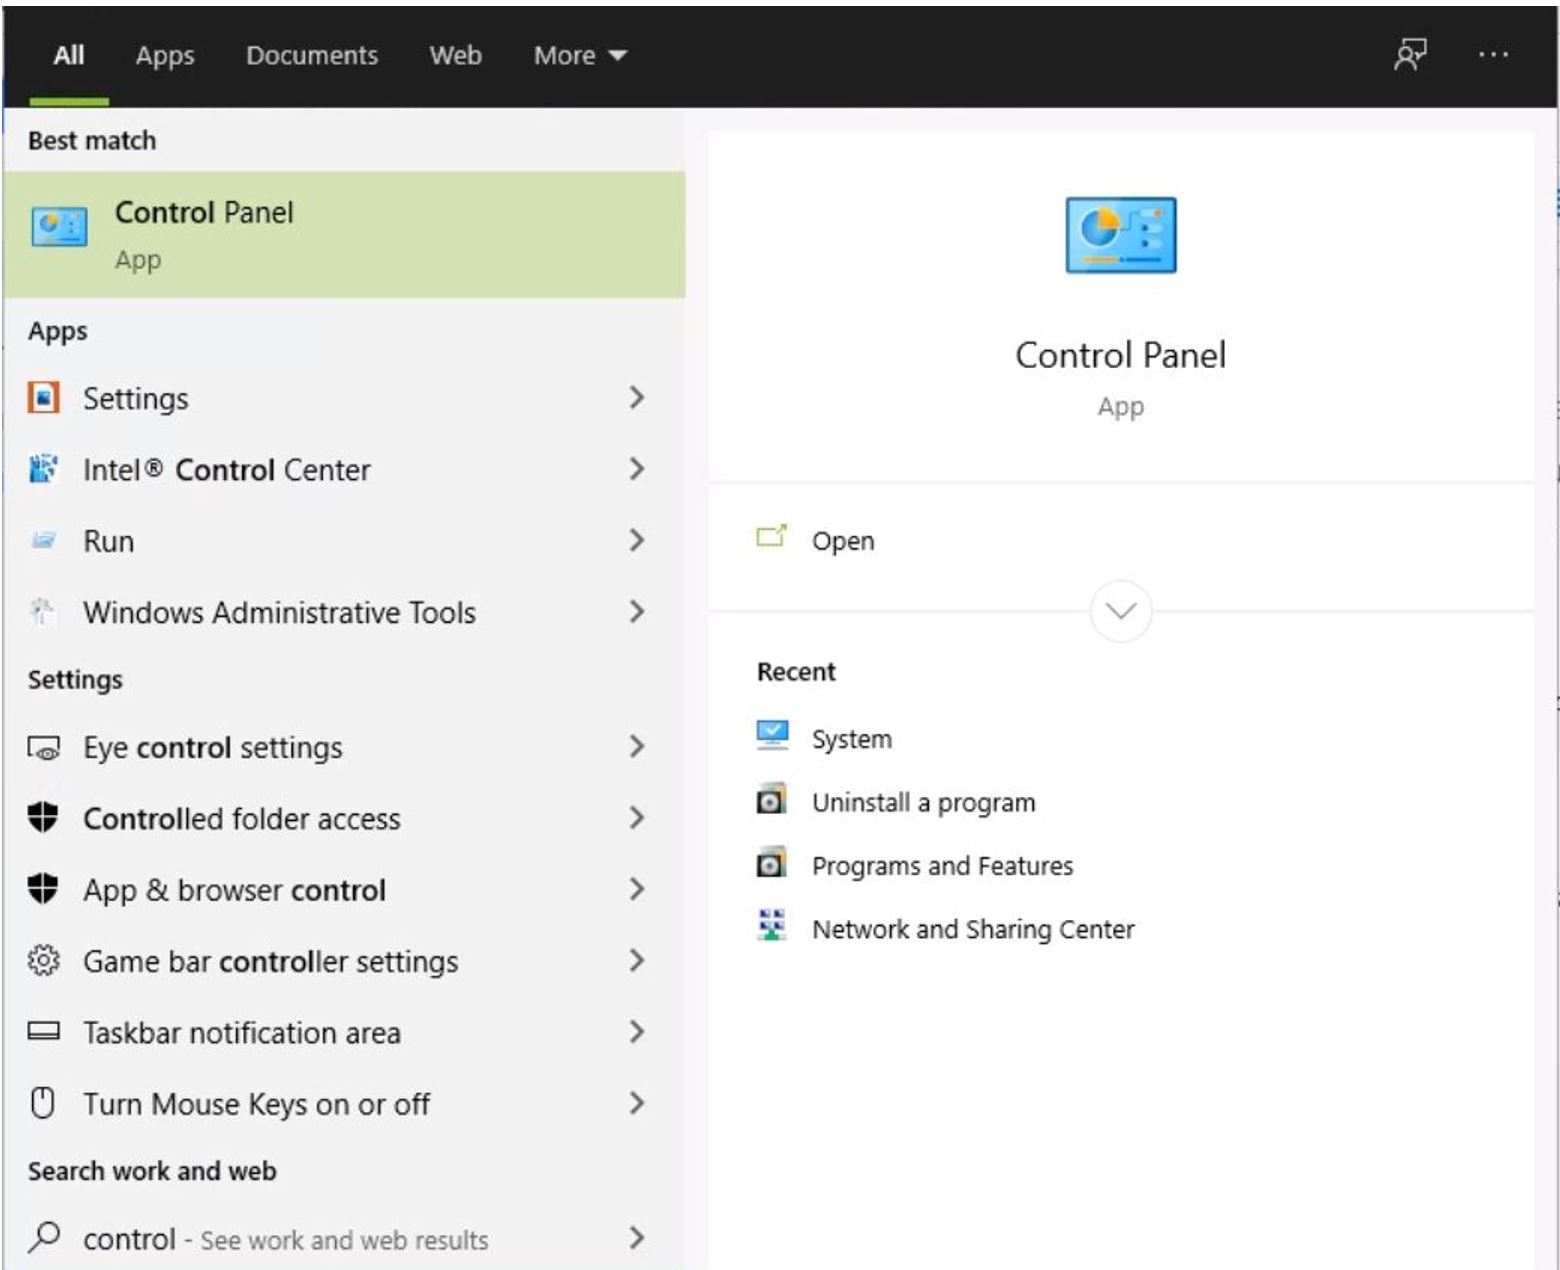1560x1270 pixels.
Task: Click the shield icon beside Controlled folder access
Action: 43,818
